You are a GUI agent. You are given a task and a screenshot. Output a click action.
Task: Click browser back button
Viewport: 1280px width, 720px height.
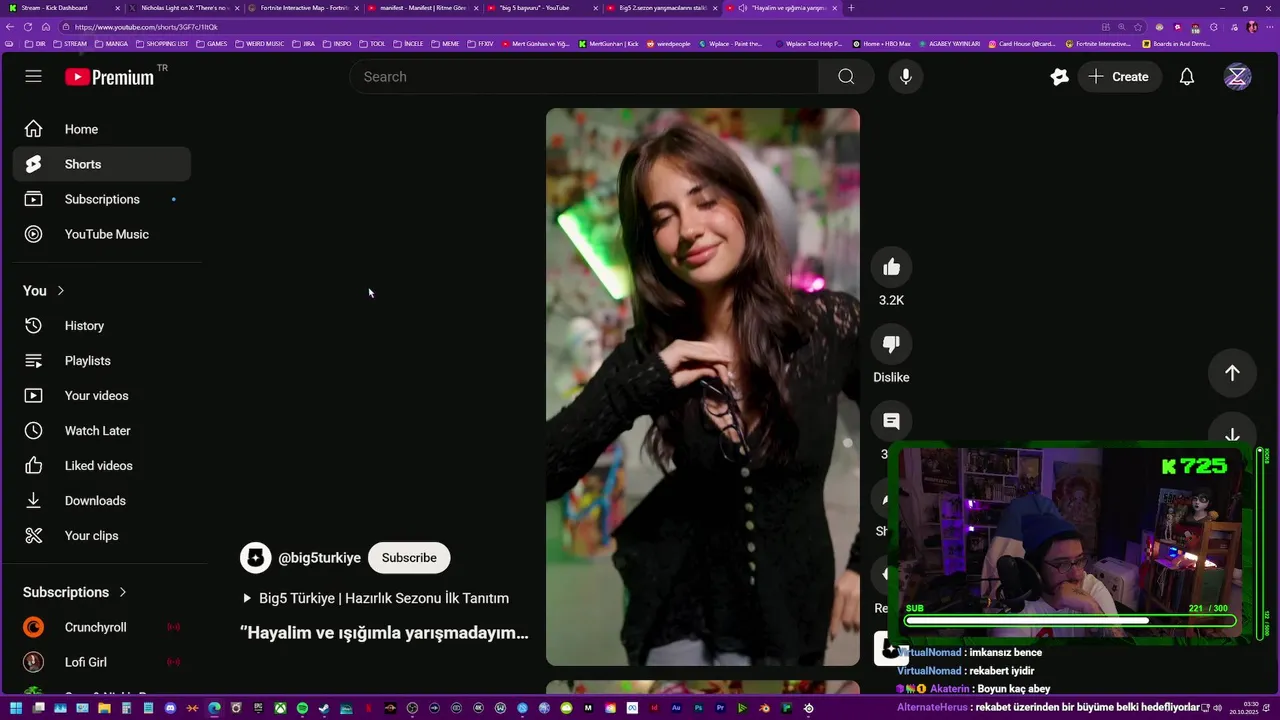[10, 27]
